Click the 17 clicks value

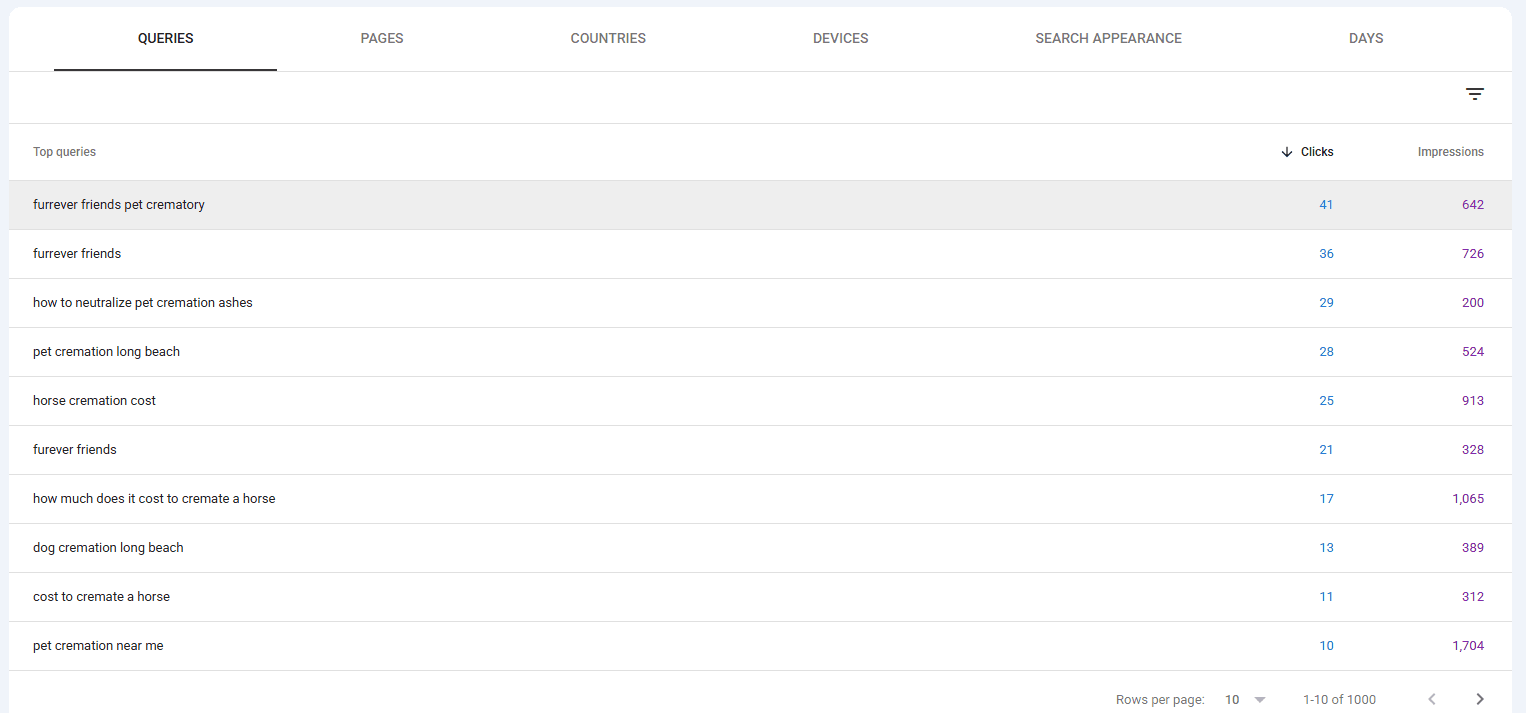click(1326, 499)
